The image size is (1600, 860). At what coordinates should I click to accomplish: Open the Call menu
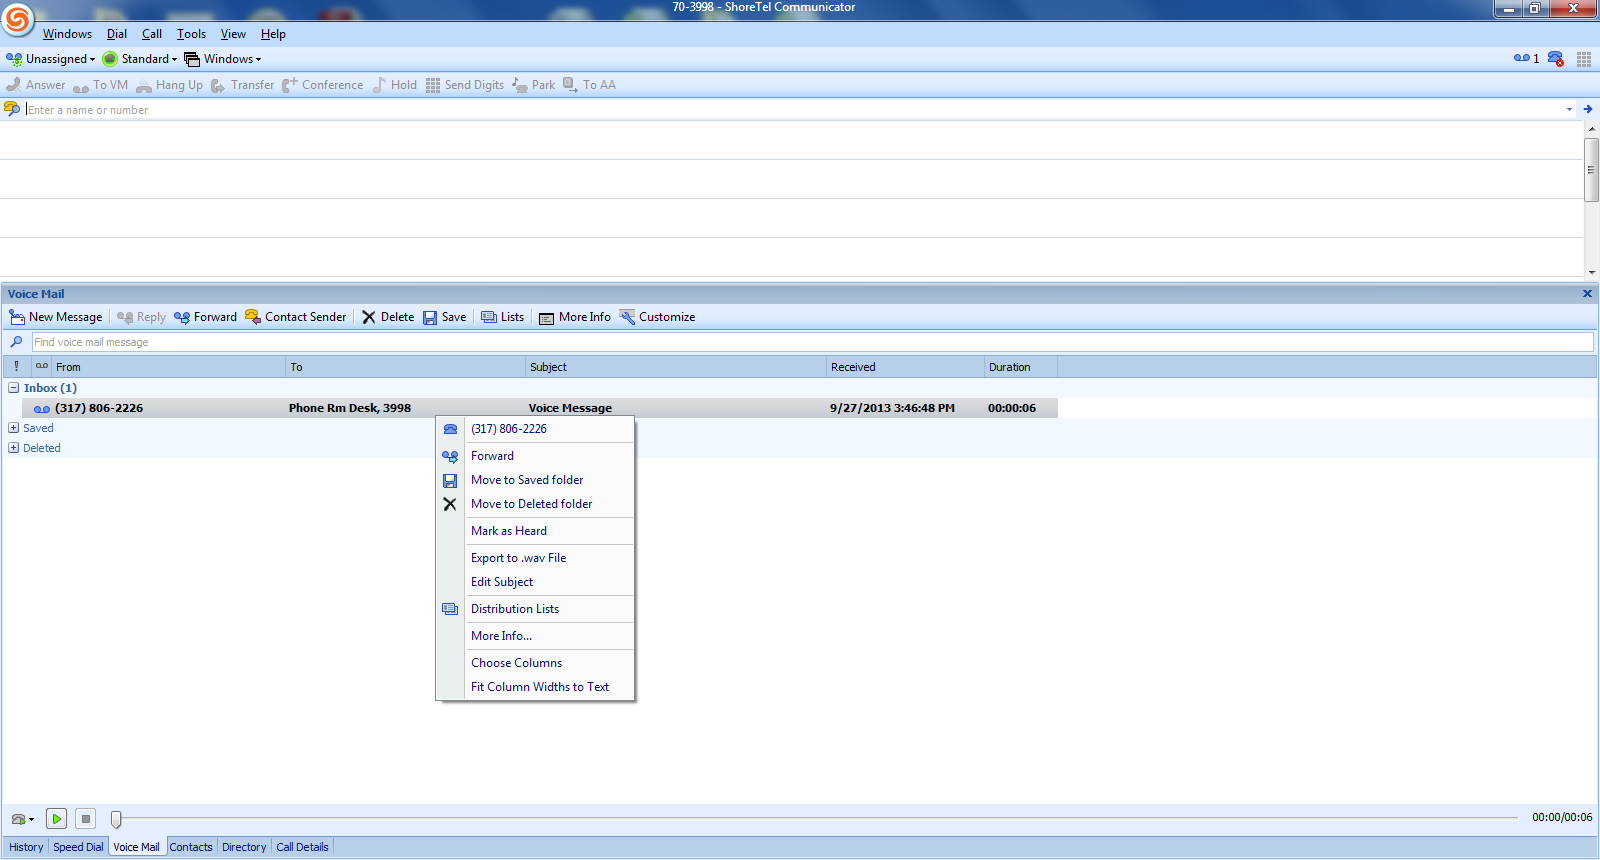(152, 34)
